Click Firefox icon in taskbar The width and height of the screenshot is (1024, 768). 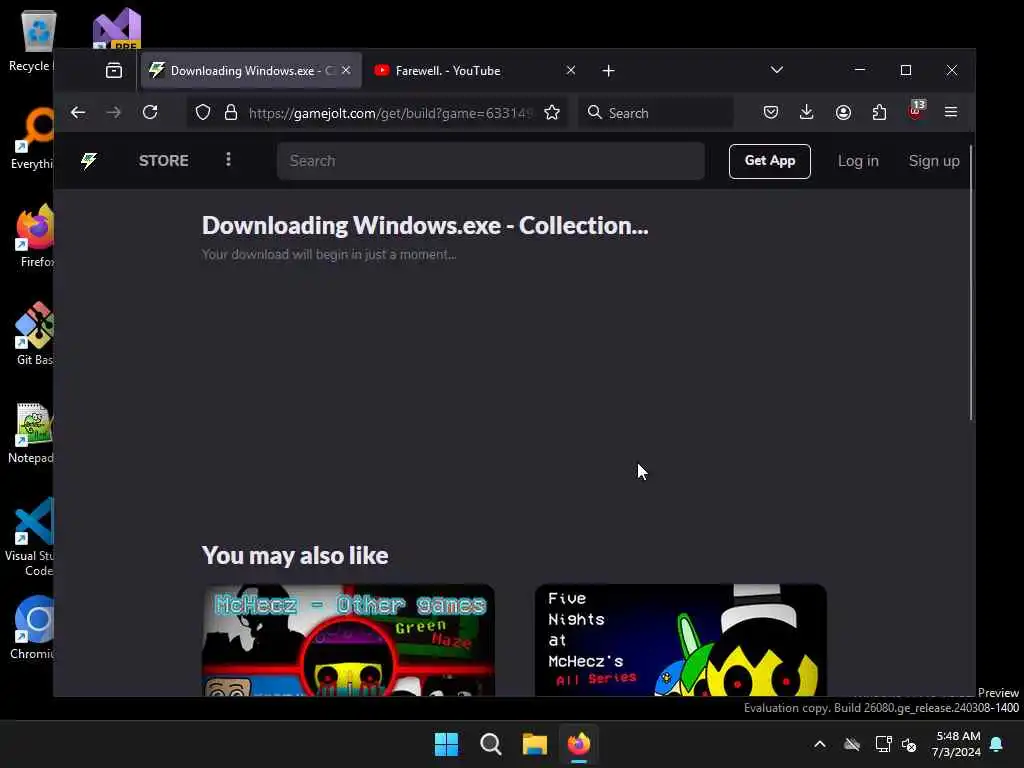coord(579,744)
